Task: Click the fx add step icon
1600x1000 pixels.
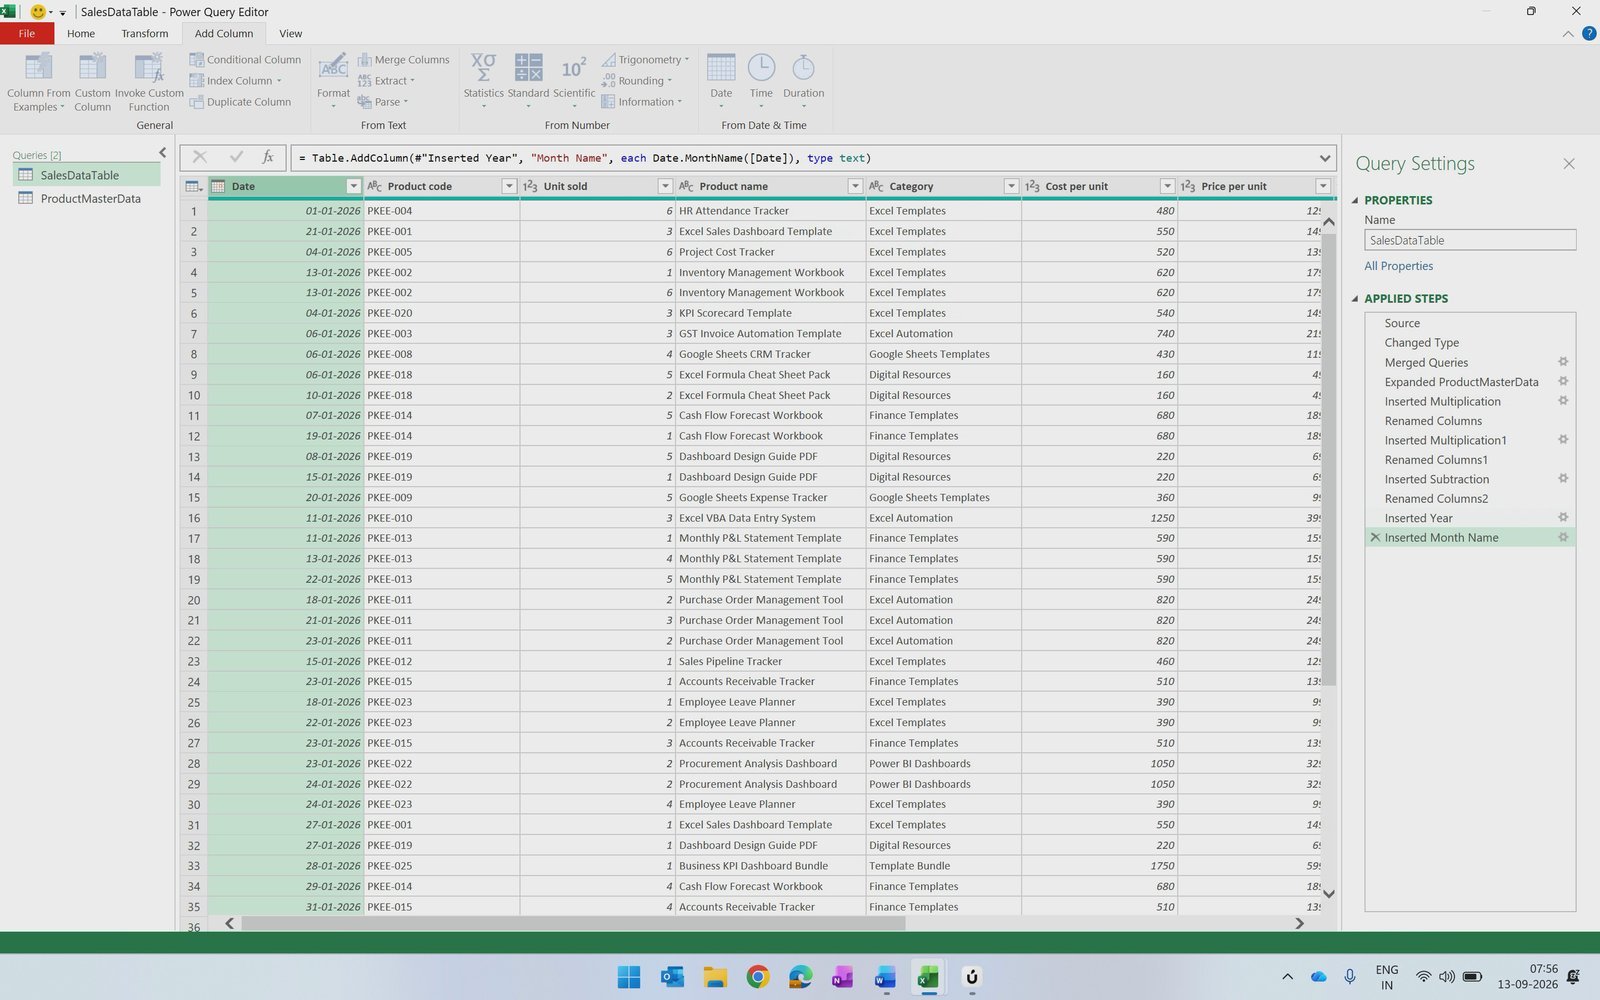Action: [268, 157]
